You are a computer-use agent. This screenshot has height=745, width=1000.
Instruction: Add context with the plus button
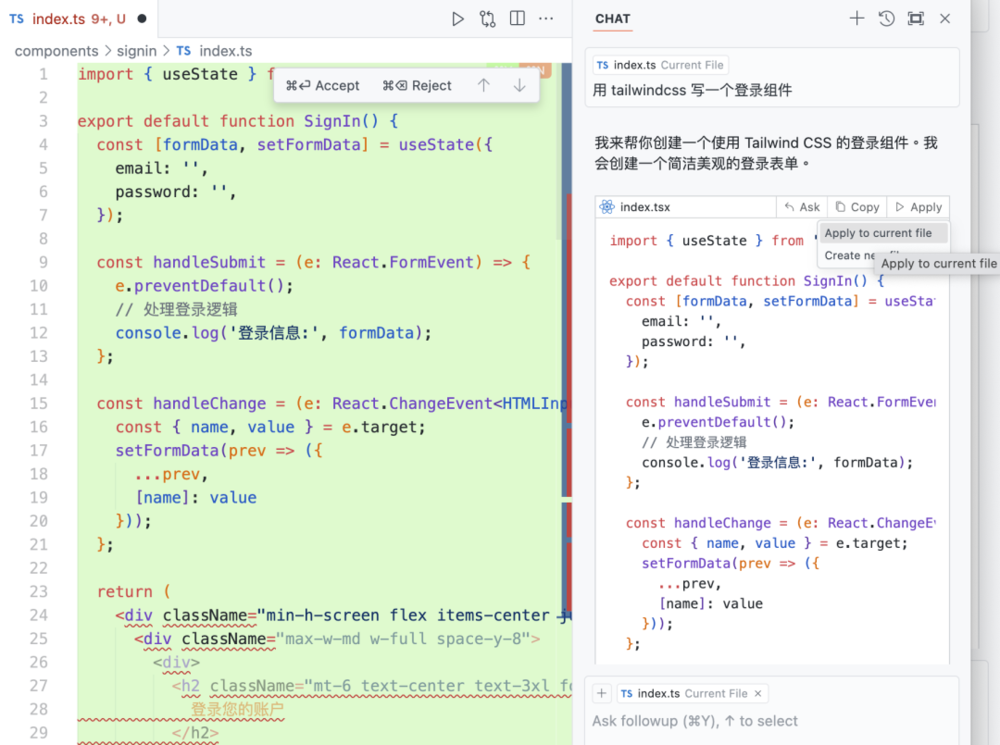[602, 693]
